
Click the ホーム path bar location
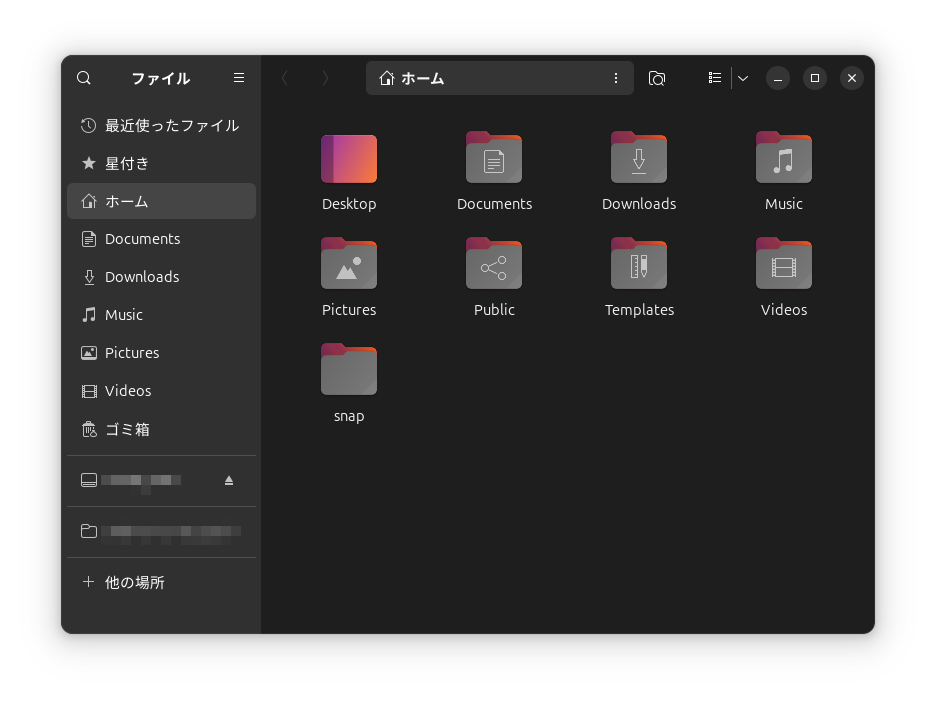[x=412, y=78]
